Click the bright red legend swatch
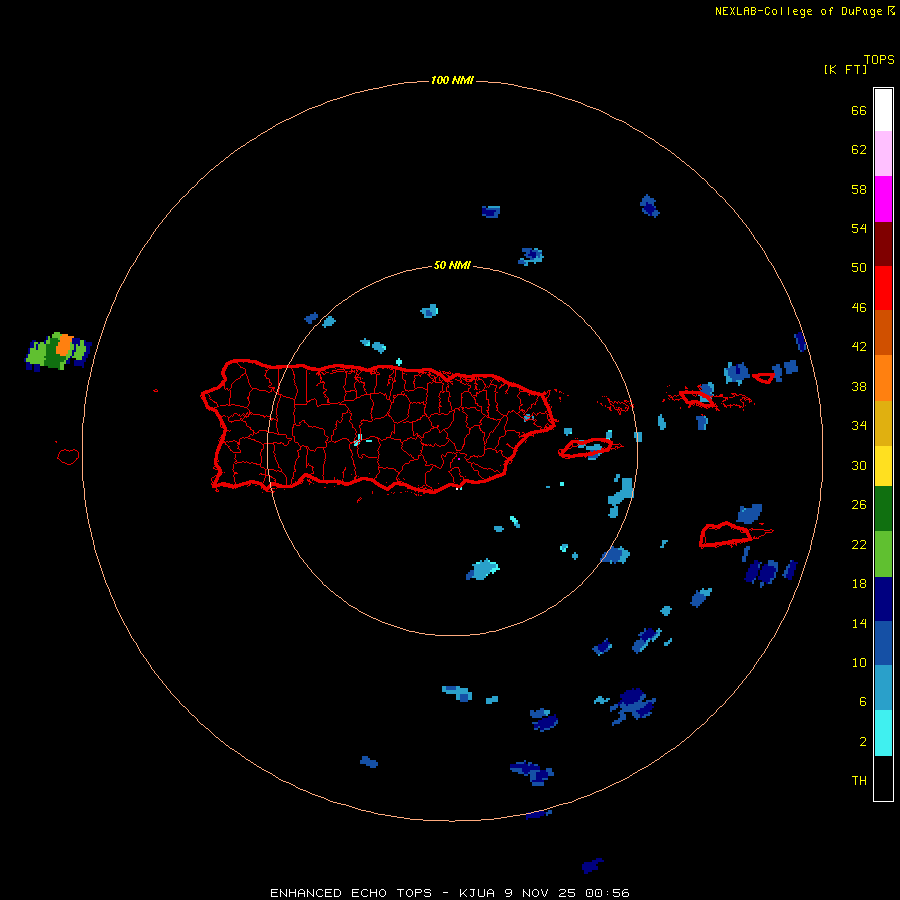This screenshot has width=900, height=900. (x=883, y=288)
